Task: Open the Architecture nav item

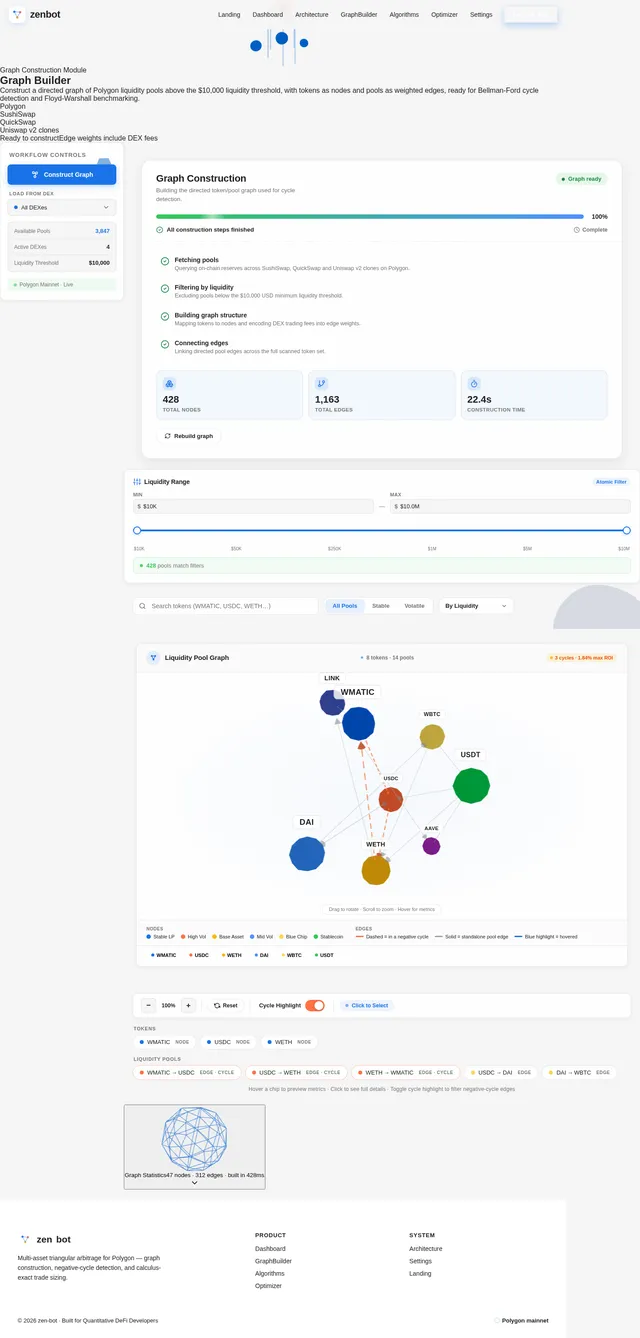Action: click(x=311, y=15)
